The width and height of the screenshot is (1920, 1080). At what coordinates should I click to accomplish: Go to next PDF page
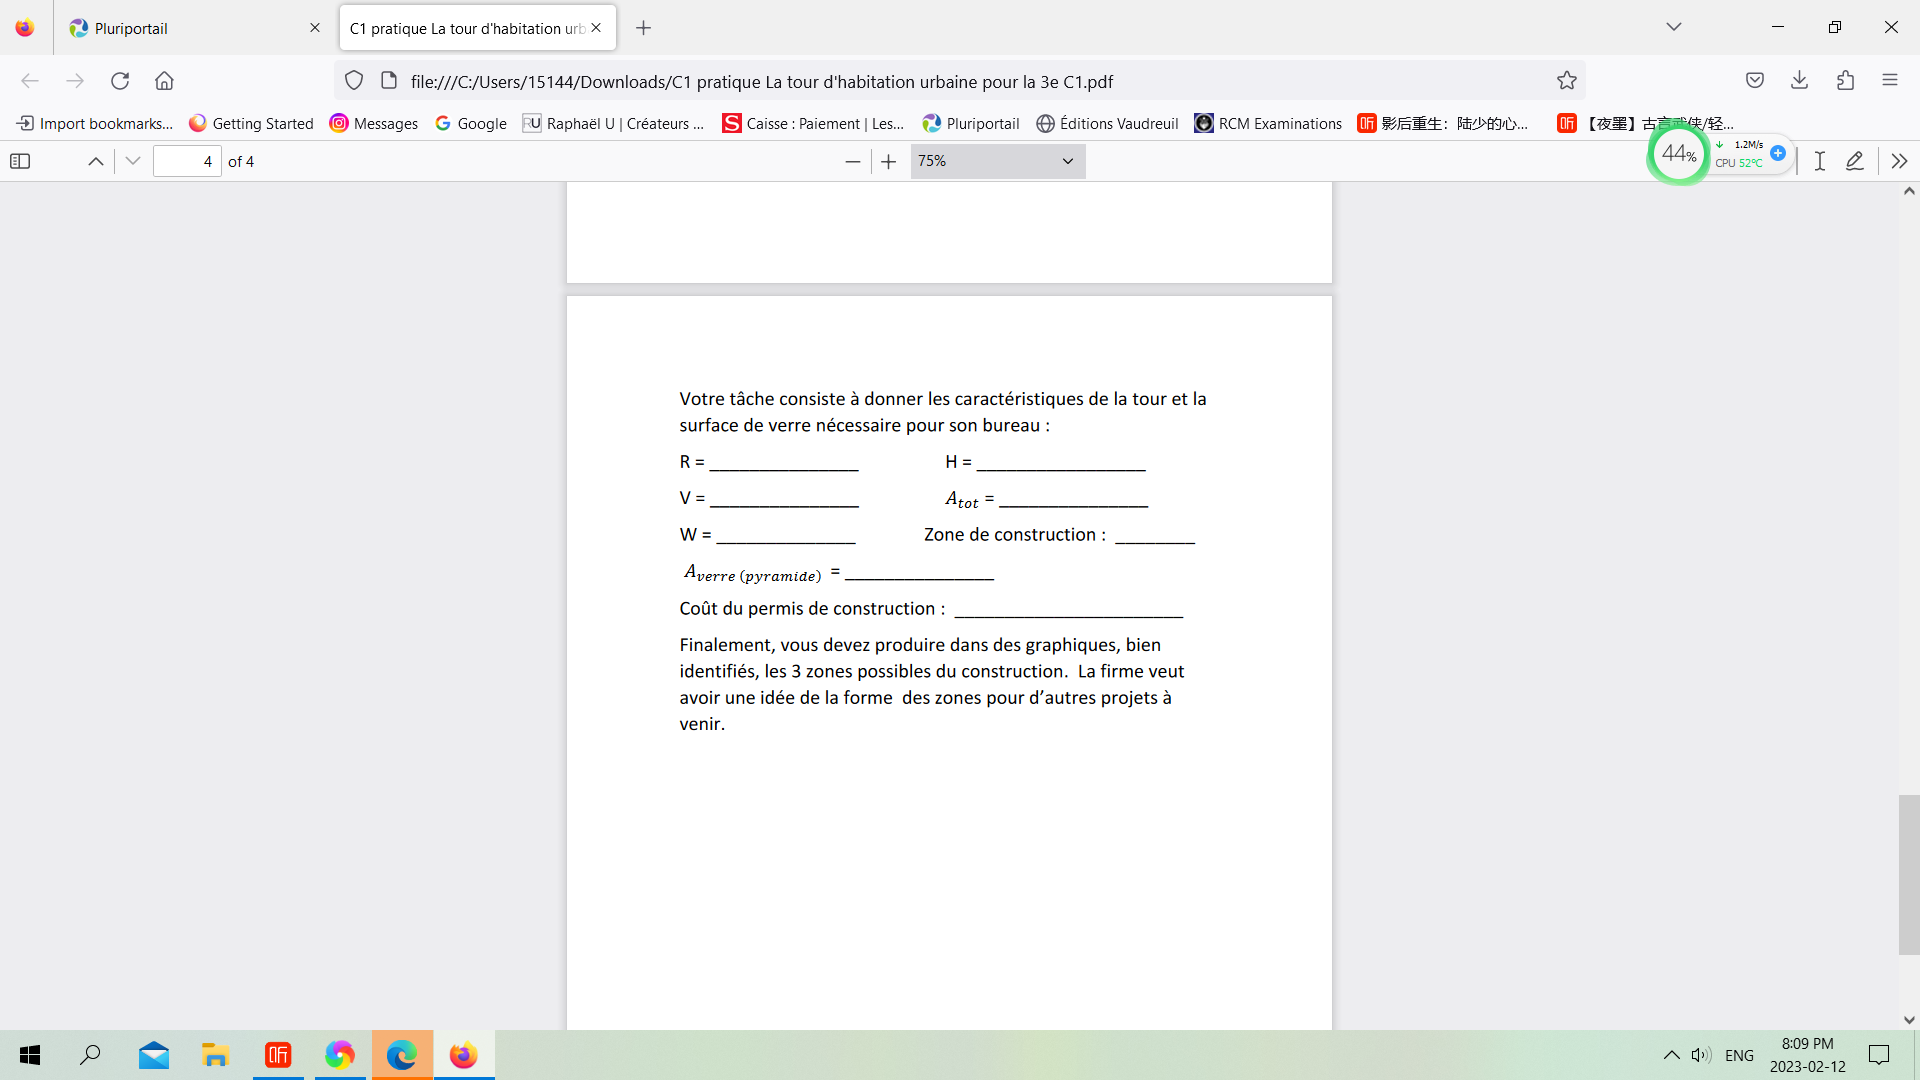pos(133,161)
